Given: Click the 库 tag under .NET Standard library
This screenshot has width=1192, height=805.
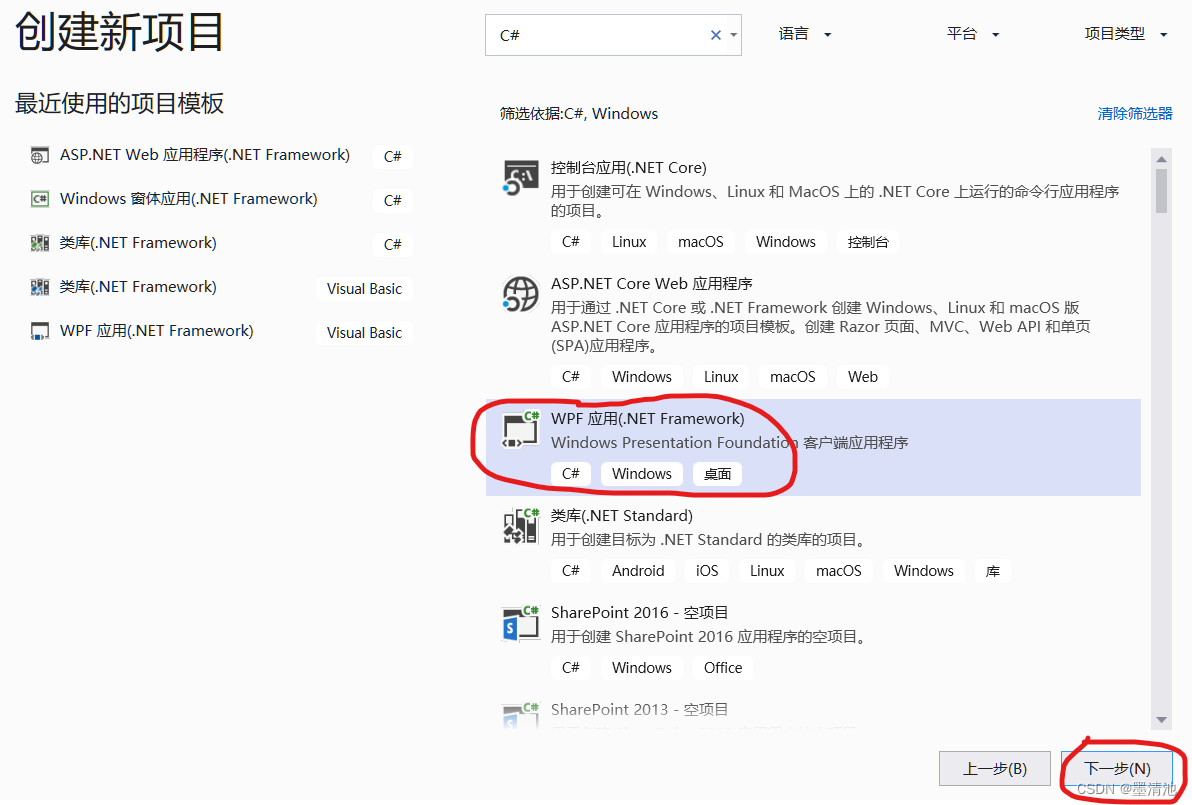Looking at the screenshot, I should pos(993,571).
